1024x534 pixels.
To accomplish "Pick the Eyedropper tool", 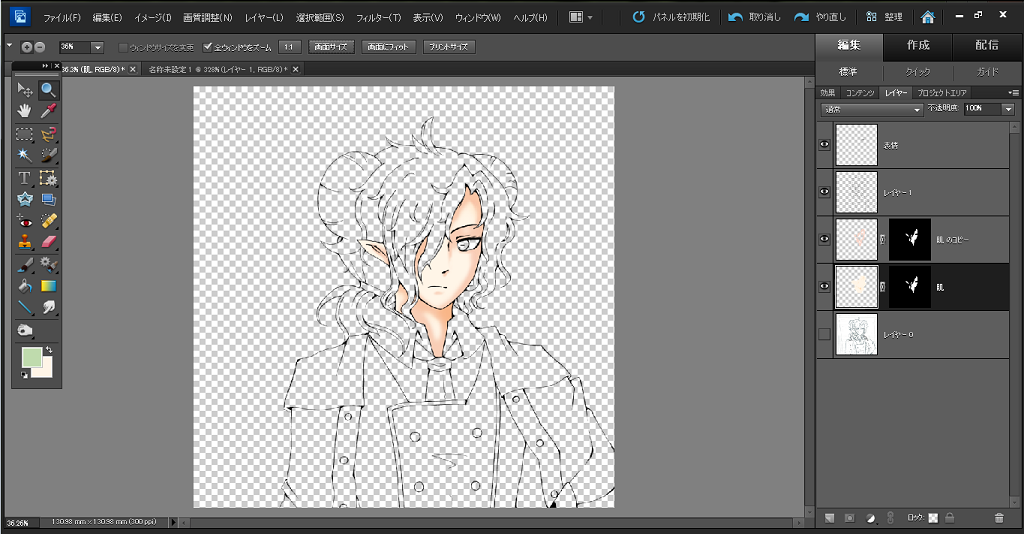I will coord(48,110).
